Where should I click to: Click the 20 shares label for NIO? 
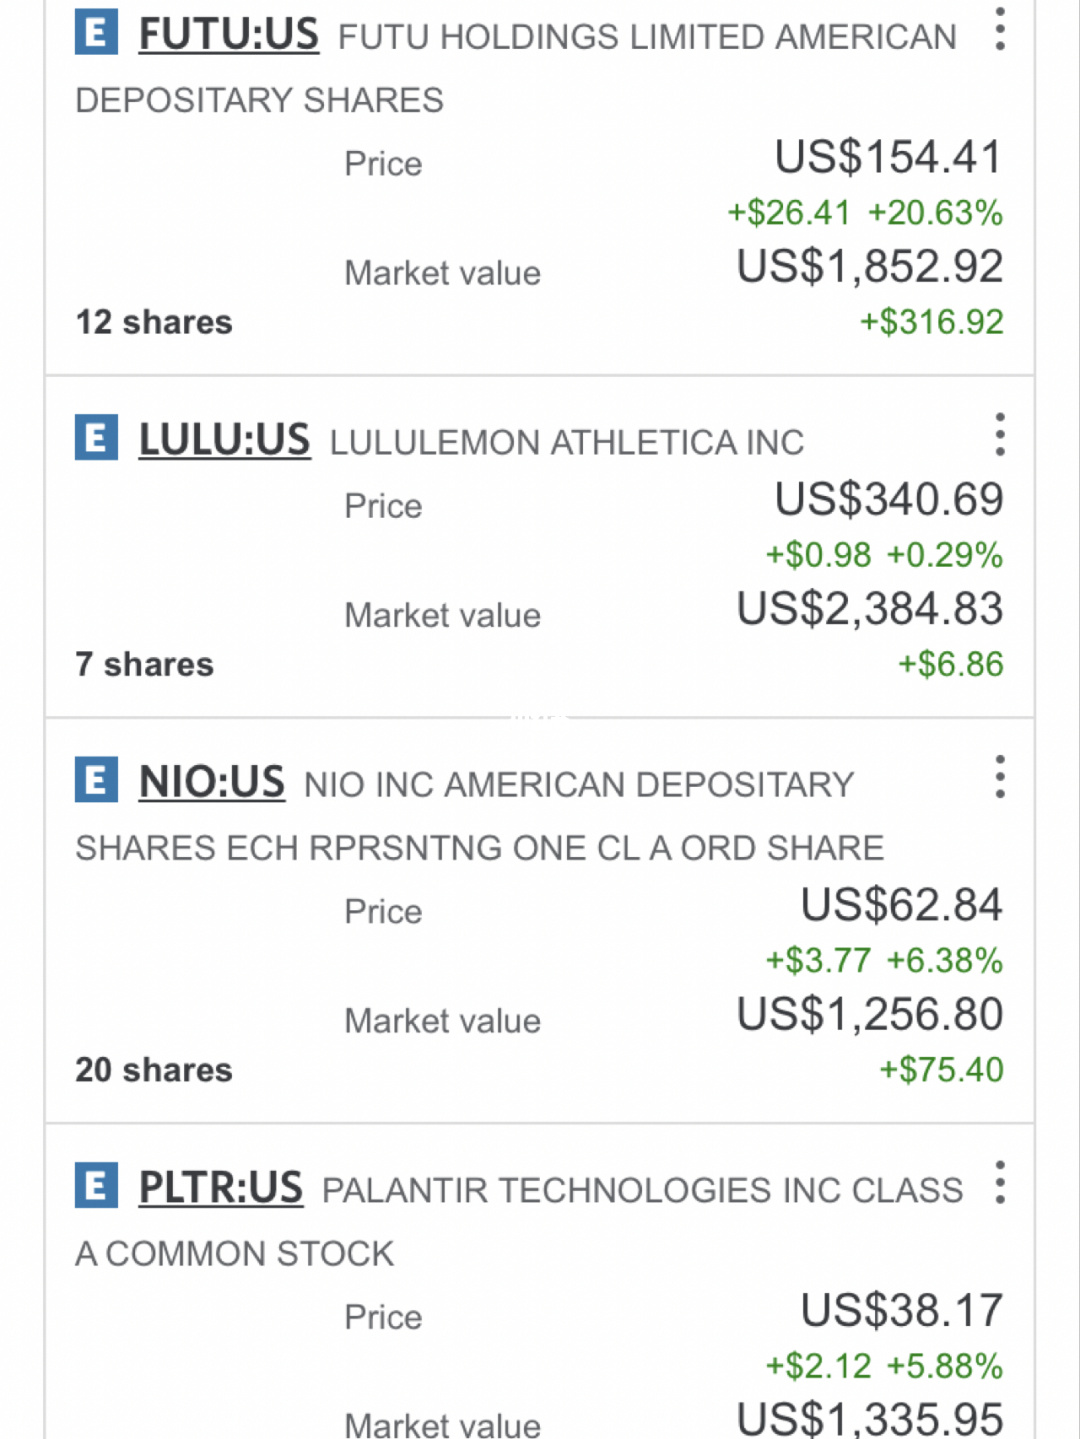(x=154, y=1070)
